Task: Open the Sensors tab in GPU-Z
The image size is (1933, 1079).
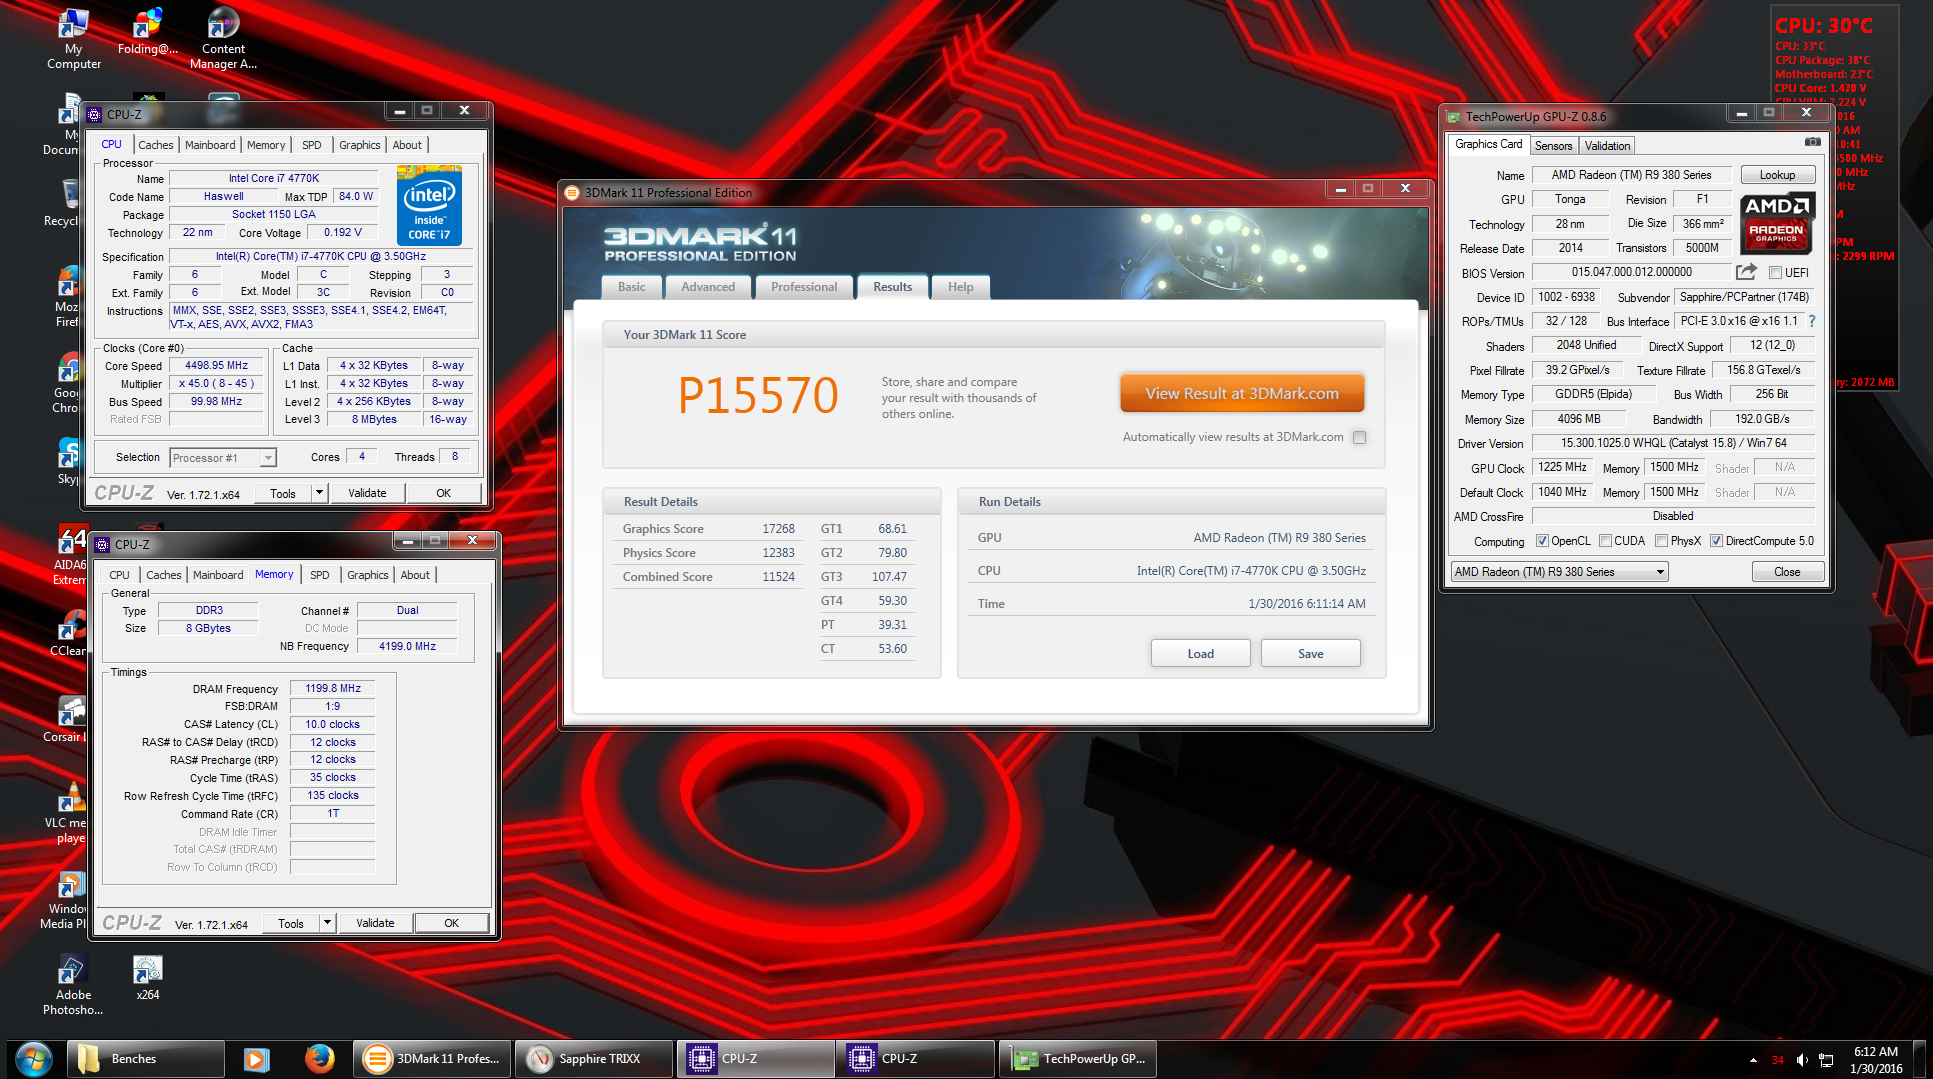Action: click(1553, 146)
